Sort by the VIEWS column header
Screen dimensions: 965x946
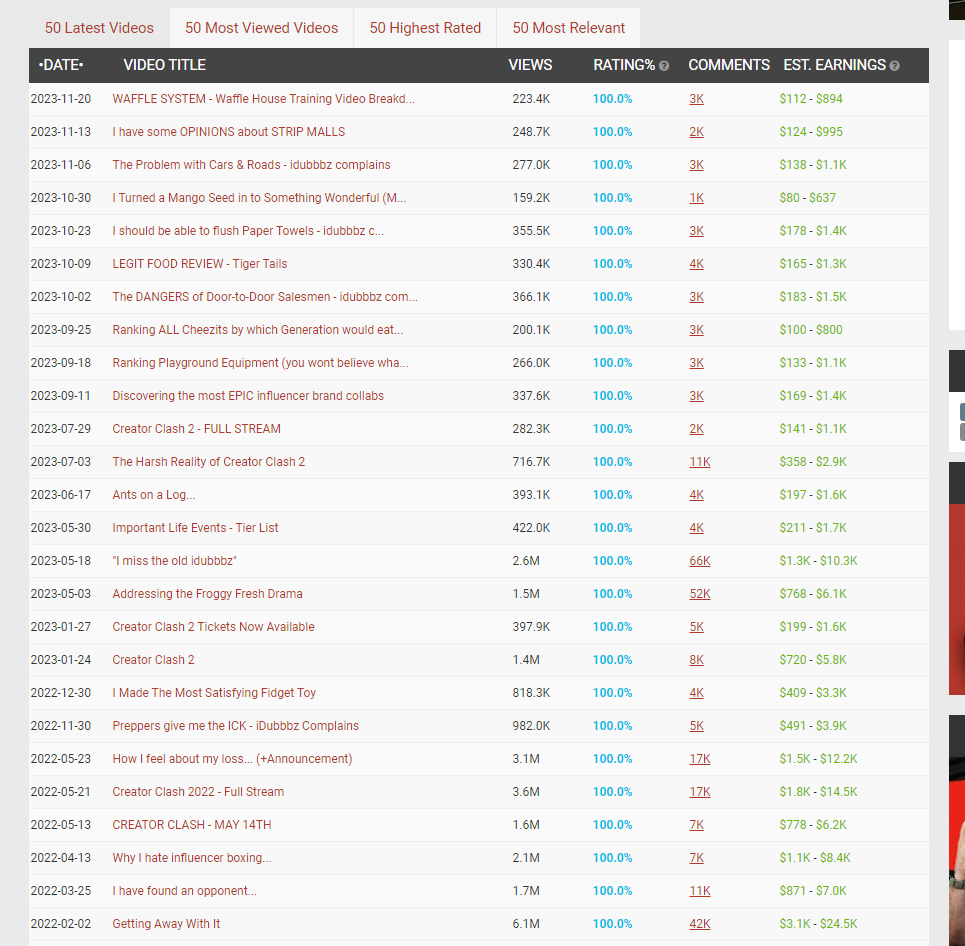coord(530,65)
